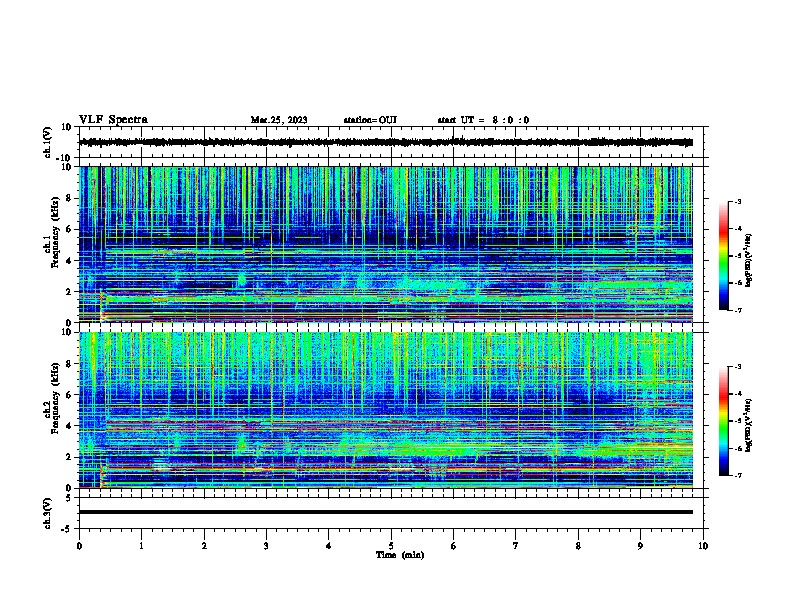Click the "VLF Spectra" plot title
Image resolution: width=792 pixels, height=612 pixels.
[x=113, y=120]
